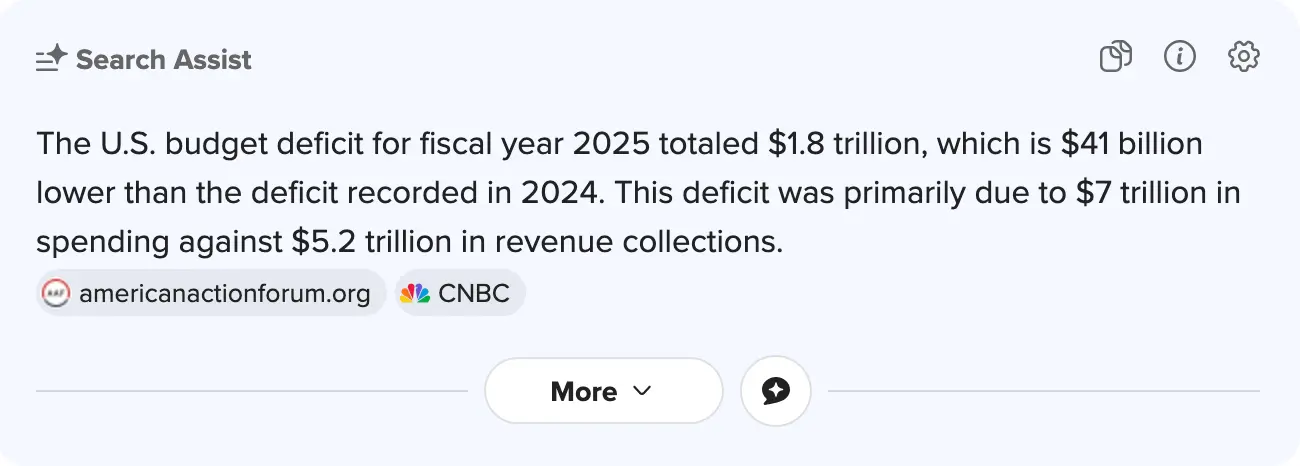Click the divider line left of More
The image size is (1300, 466).
[252, 391]
